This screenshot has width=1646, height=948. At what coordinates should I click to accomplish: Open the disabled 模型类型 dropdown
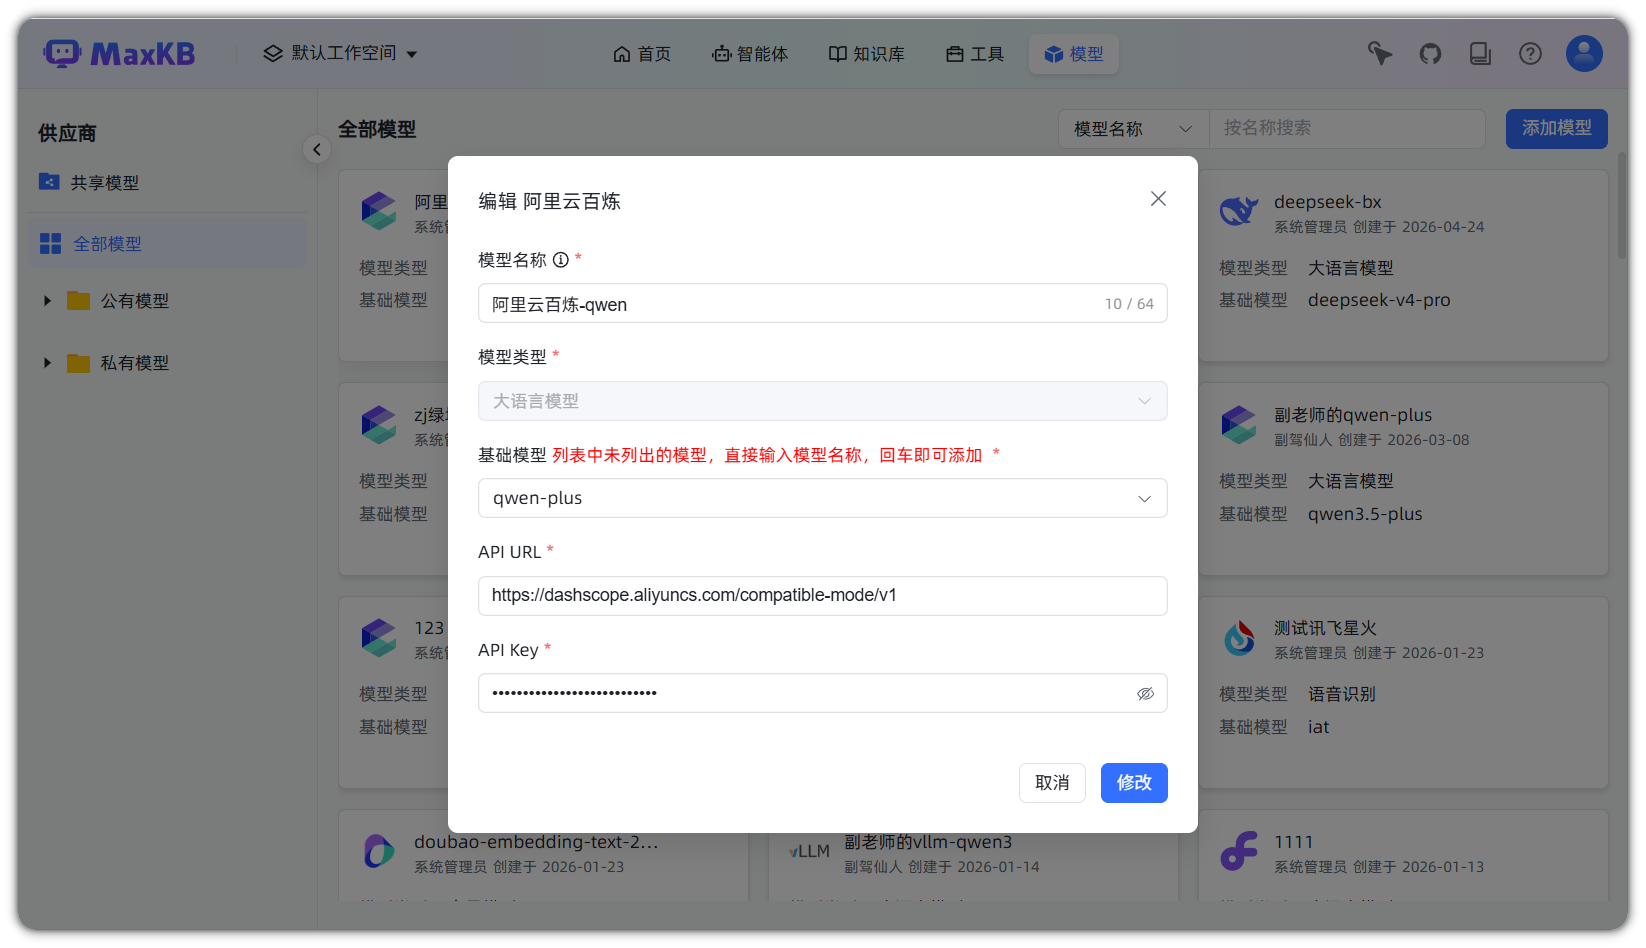[823, 401]
